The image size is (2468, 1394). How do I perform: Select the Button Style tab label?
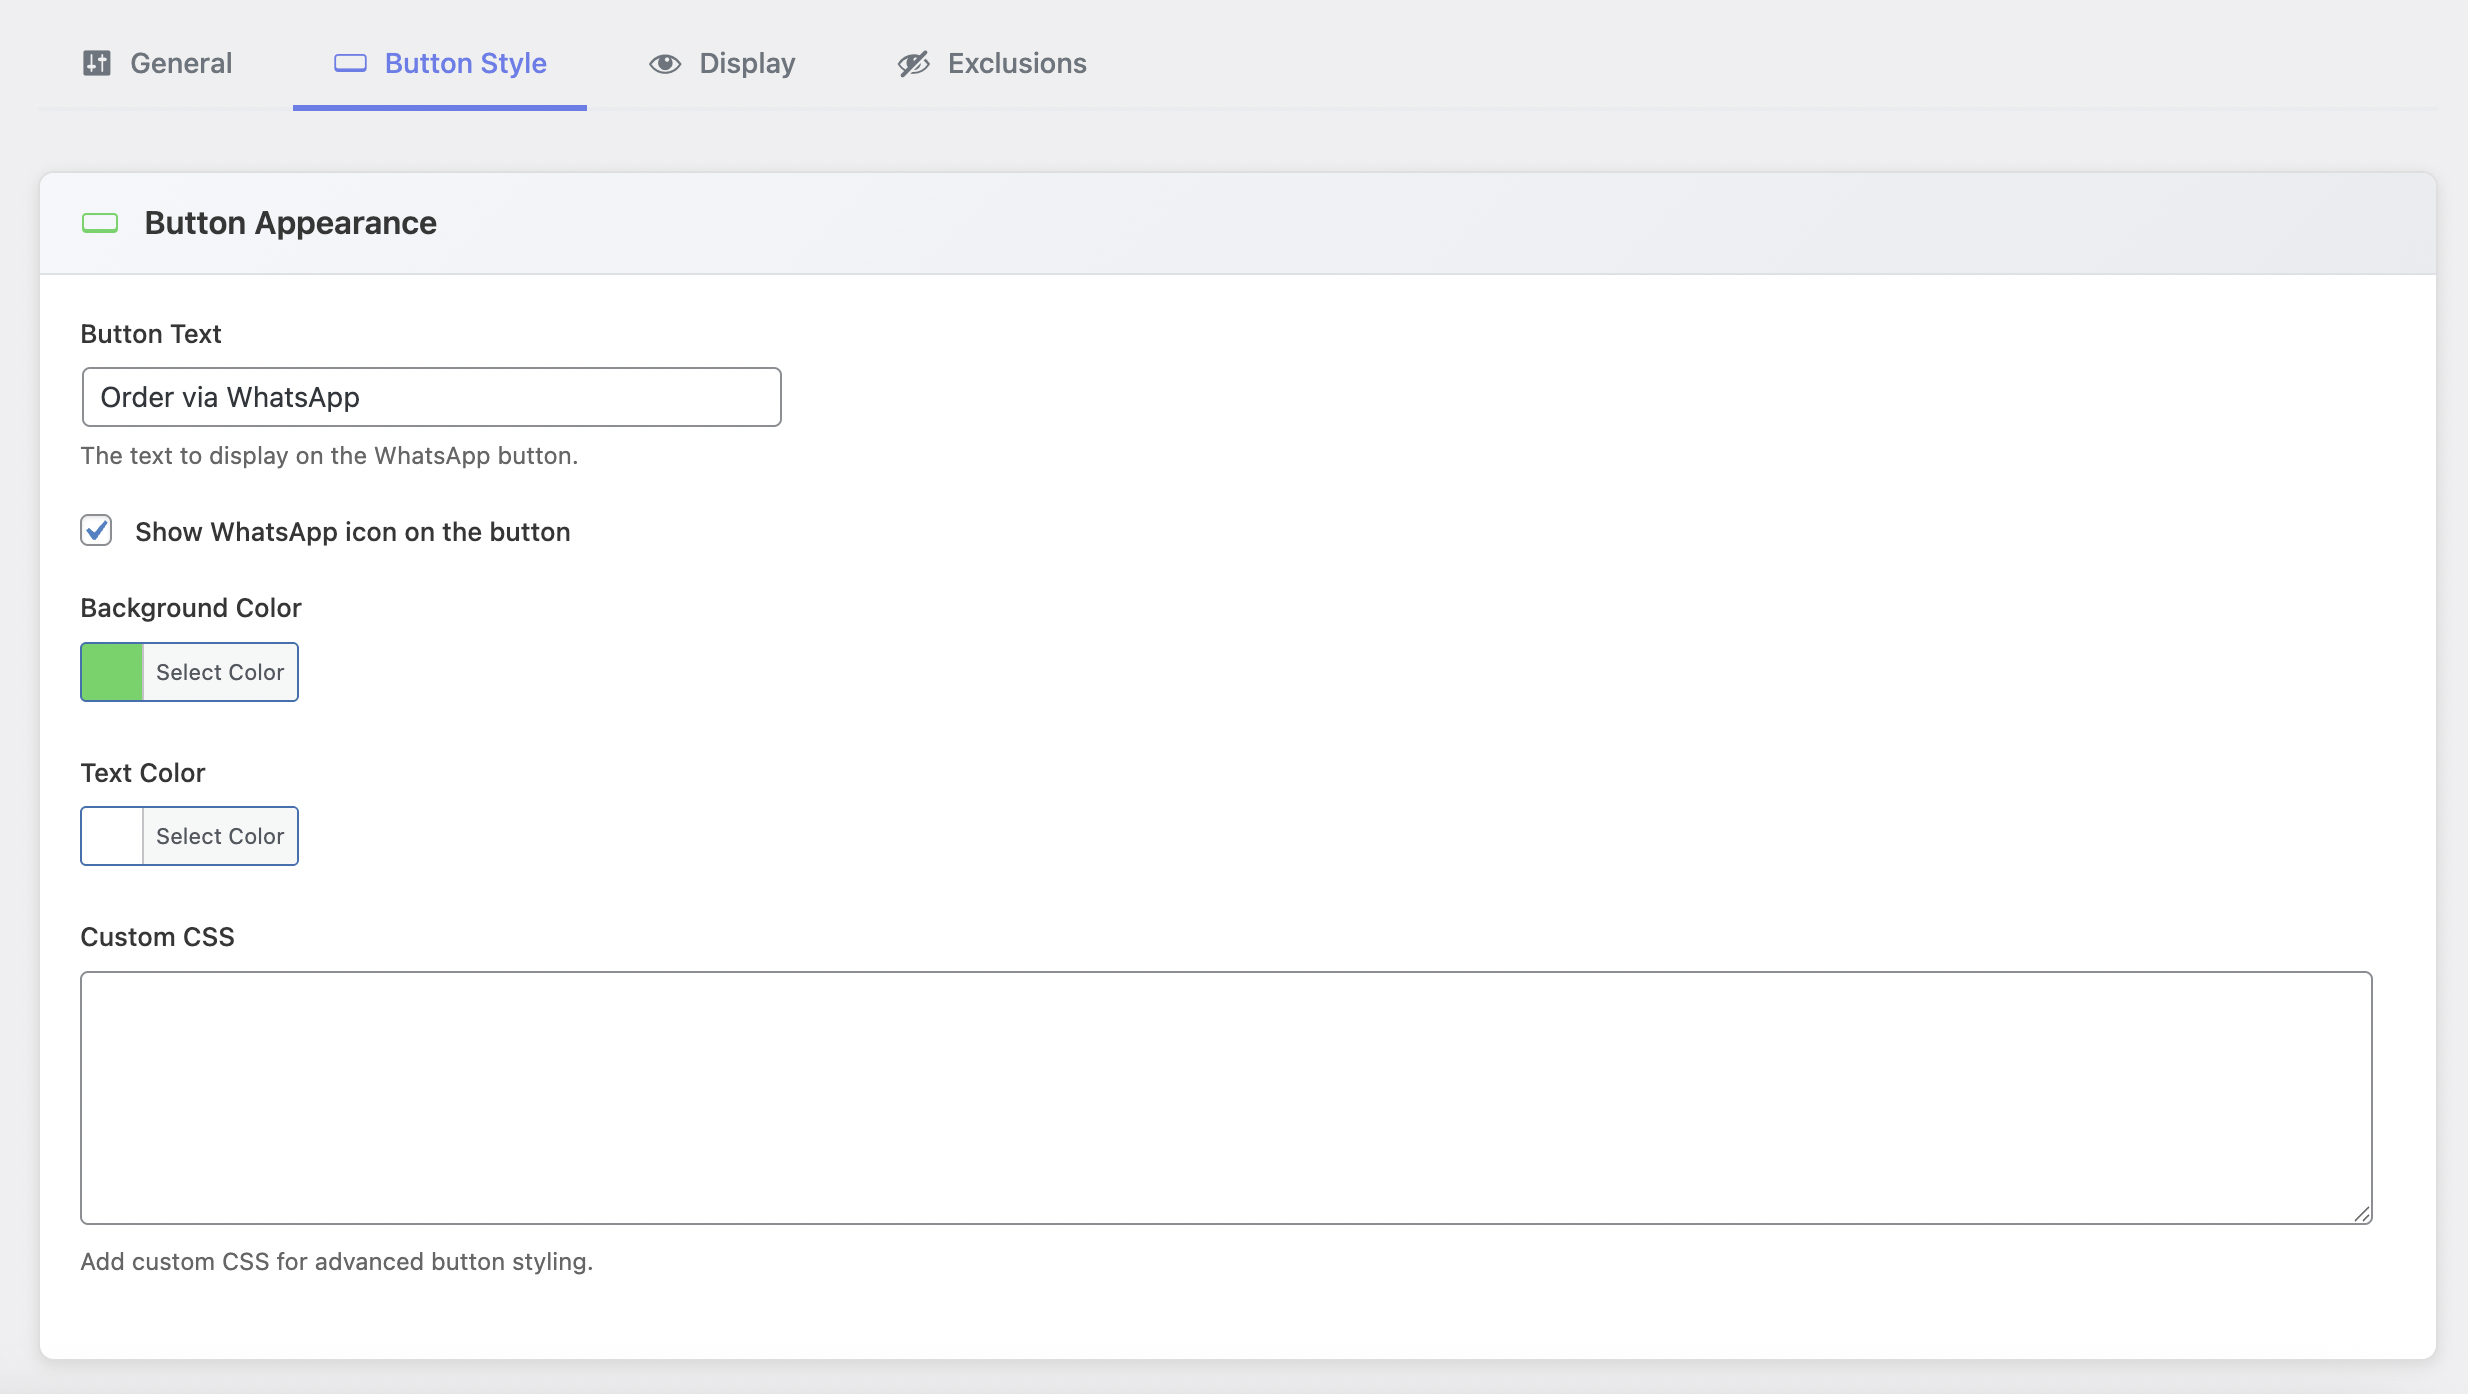tap(465, 63)
